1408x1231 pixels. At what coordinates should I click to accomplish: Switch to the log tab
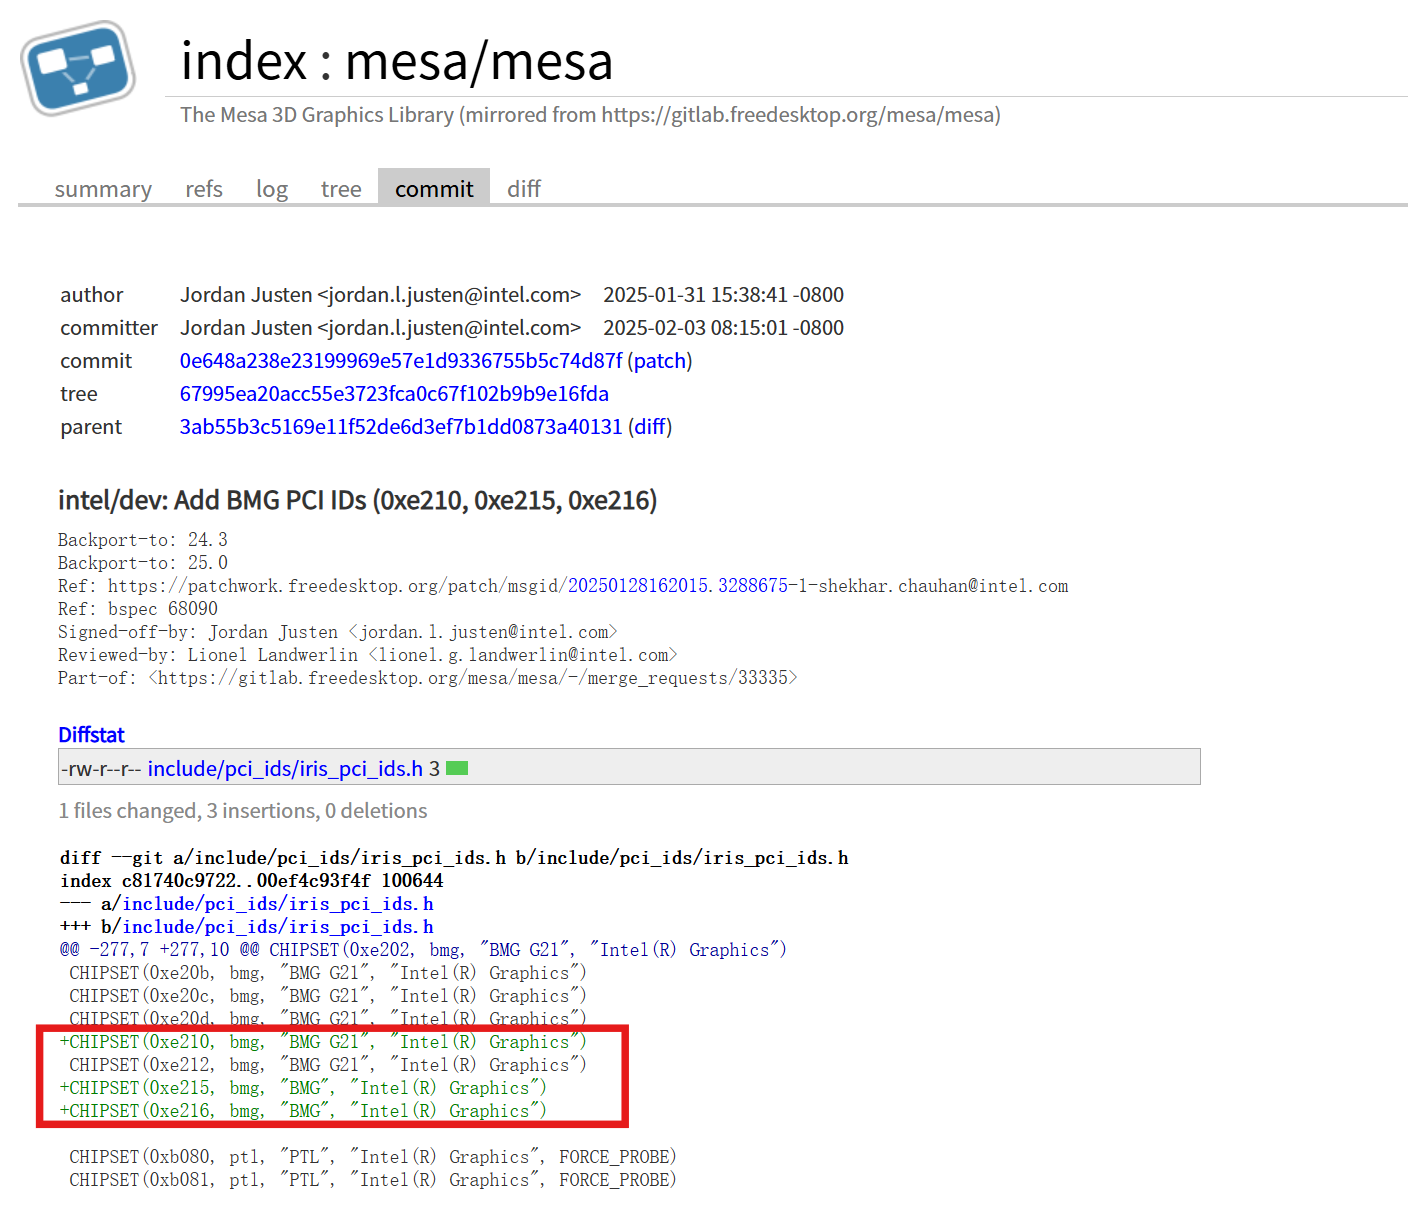click(272, 189)
